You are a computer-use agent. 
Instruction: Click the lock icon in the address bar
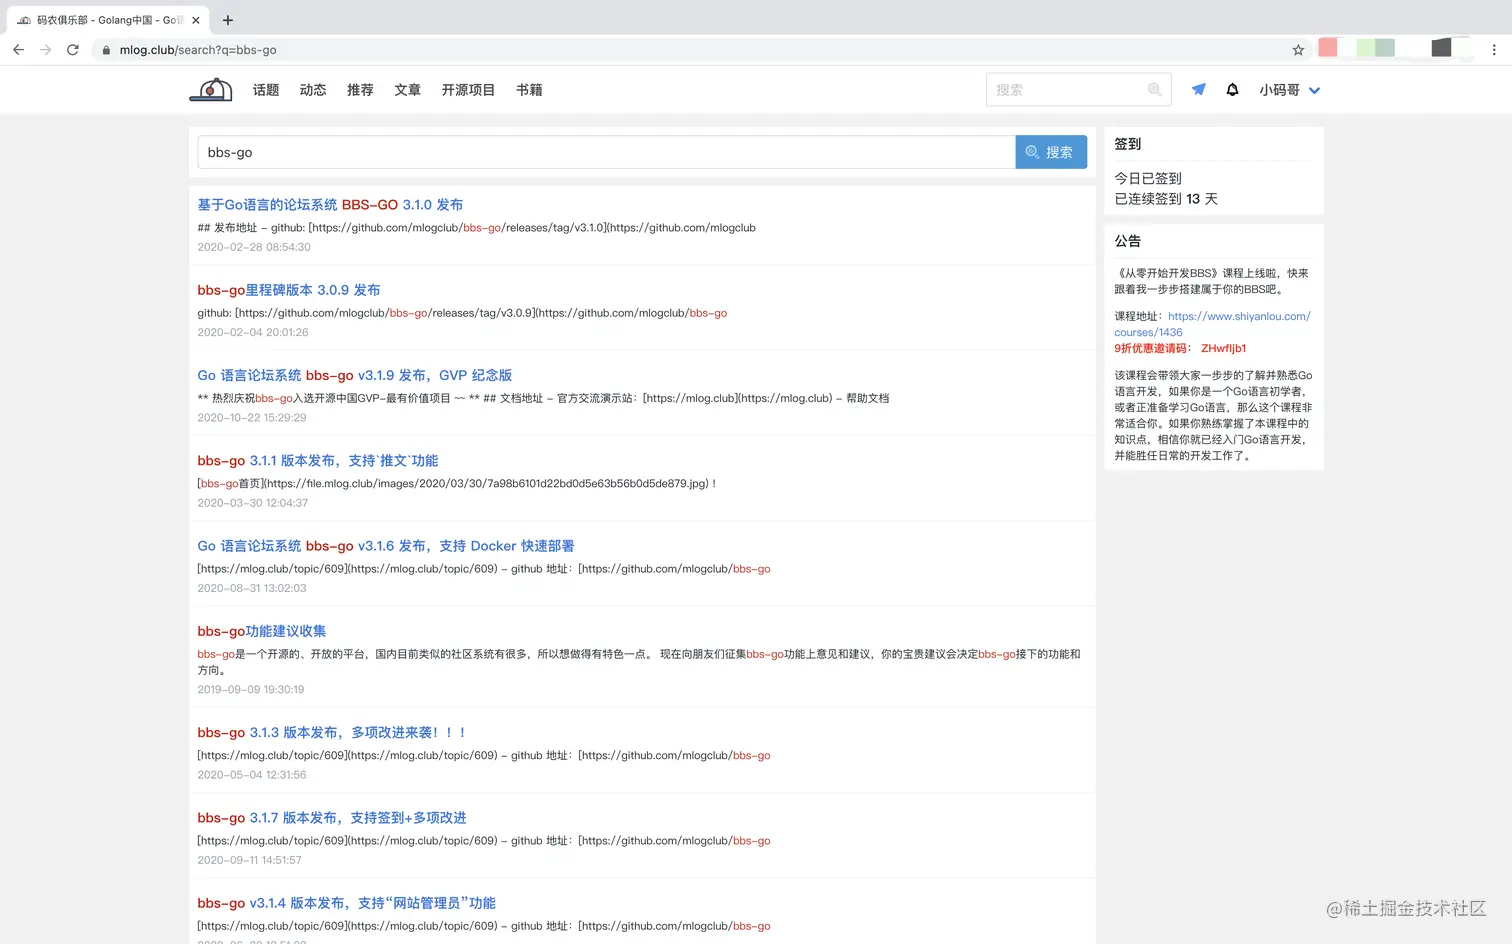pos(106,49)
